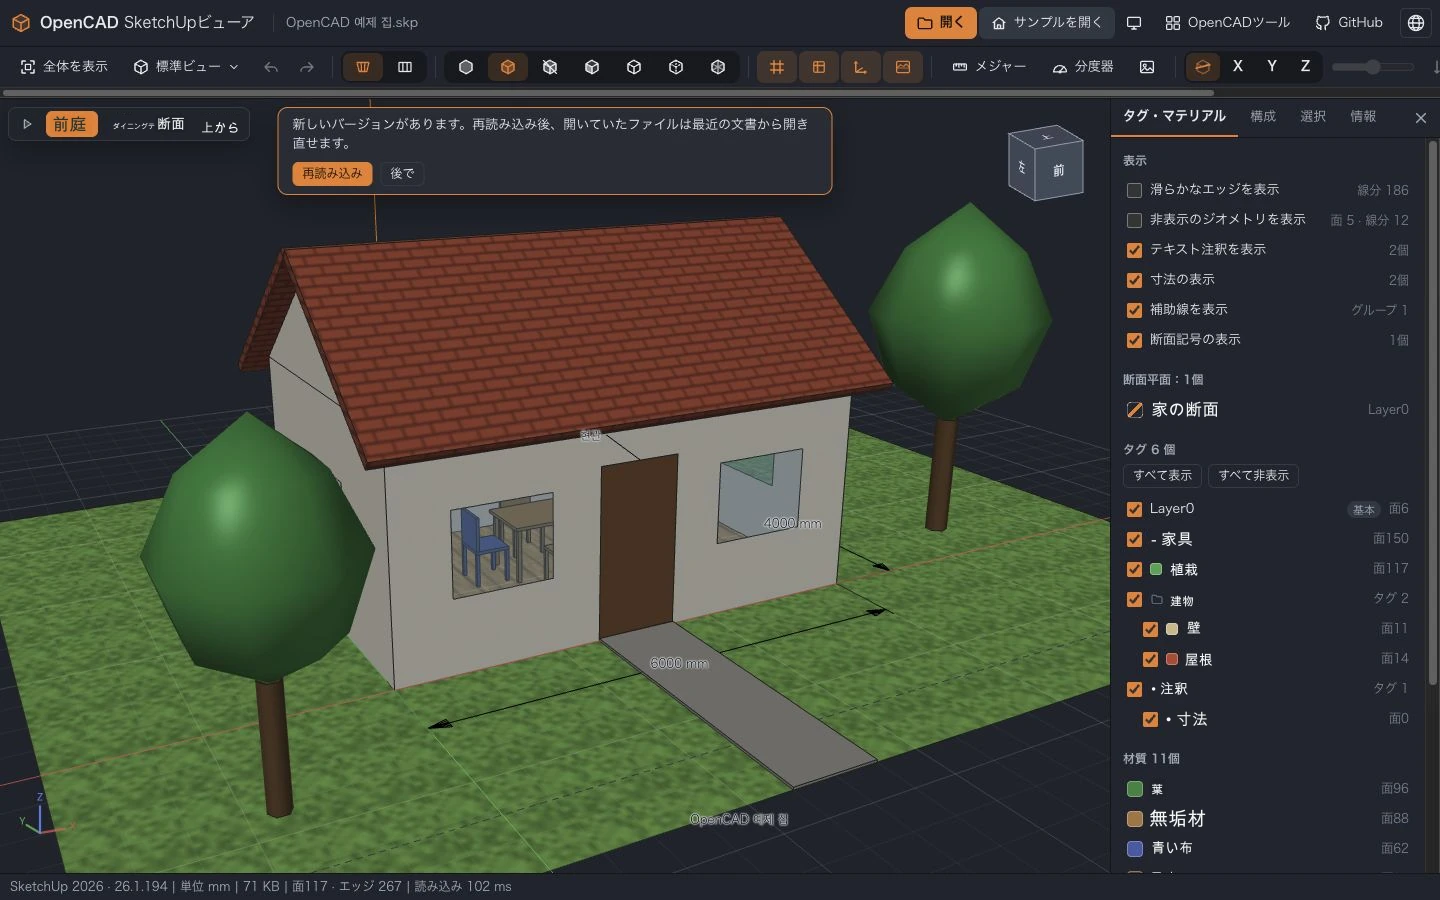
Task: Click the language globe icon
Action: click(1416, 23)
